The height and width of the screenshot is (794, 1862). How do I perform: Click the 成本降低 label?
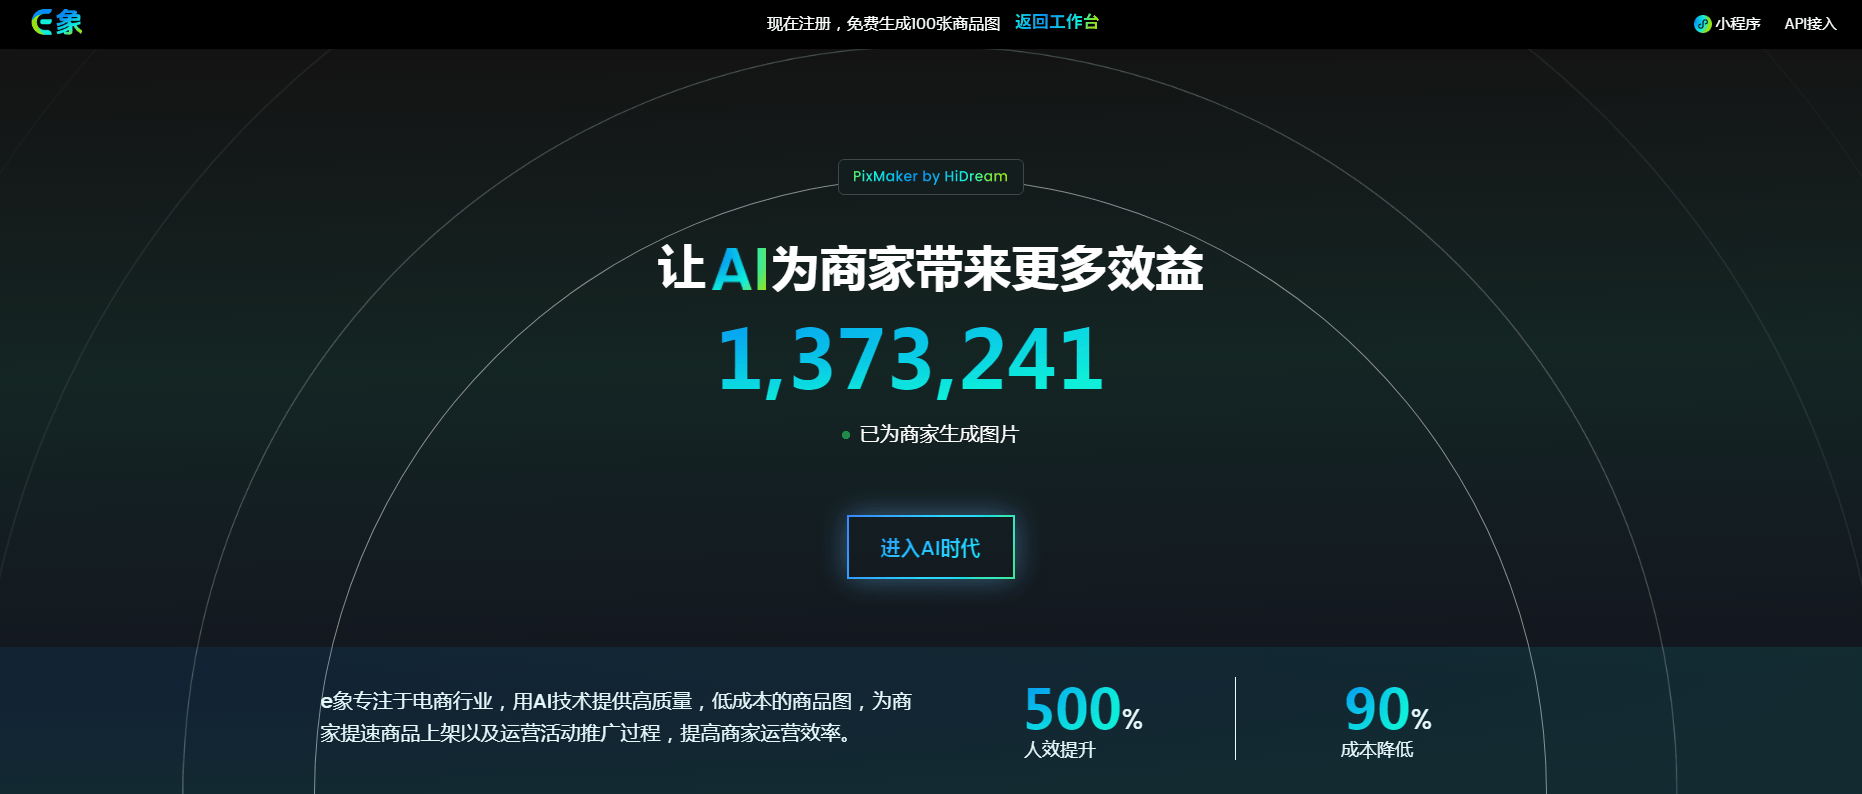pyautogui.click(x=1377, y=750)
